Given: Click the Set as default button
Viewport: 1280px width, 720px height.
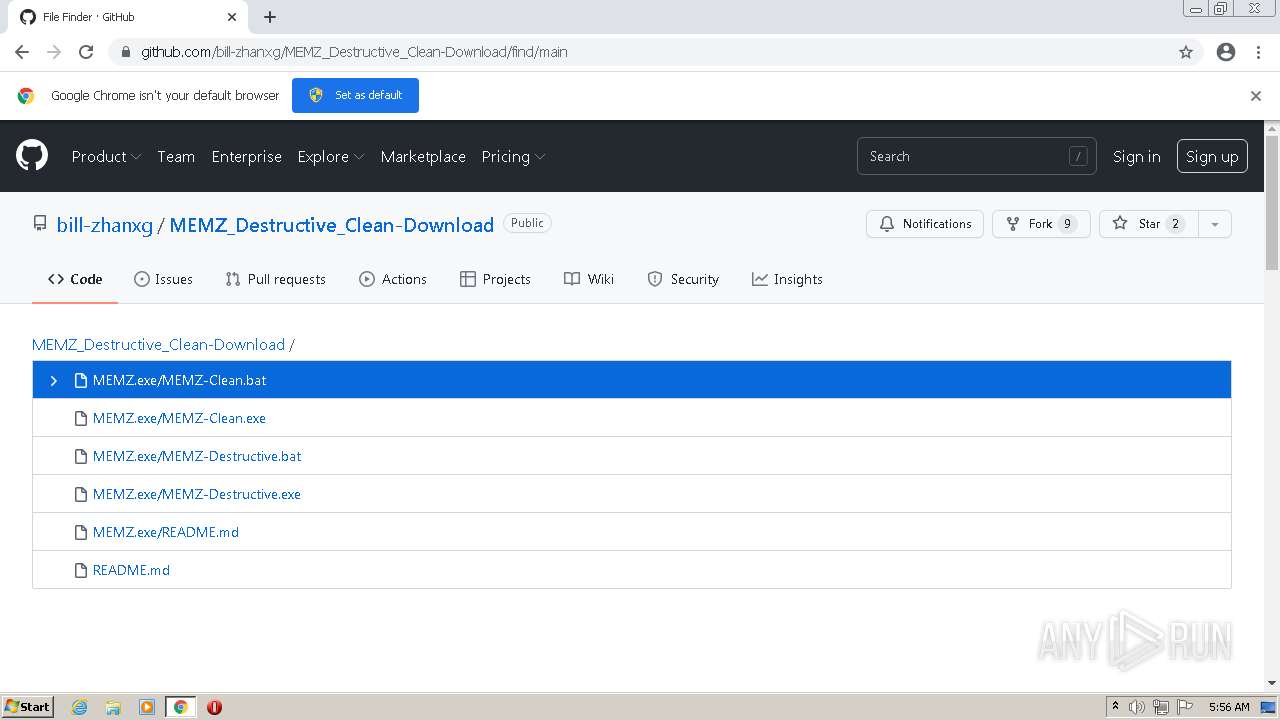Looking at the screenshot, I should [x=355, y=95].
